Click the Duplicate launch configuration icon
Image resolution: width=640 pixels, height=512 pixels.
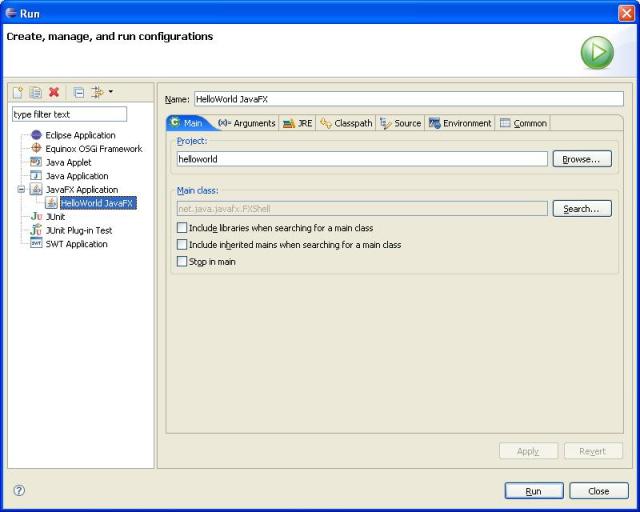(x=36, y=93)
